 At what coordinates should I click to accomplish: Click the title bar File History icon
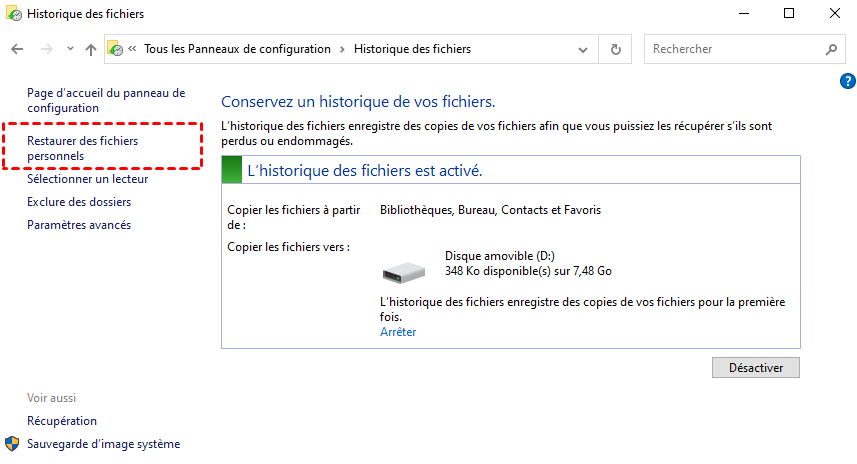pos(14,14)
